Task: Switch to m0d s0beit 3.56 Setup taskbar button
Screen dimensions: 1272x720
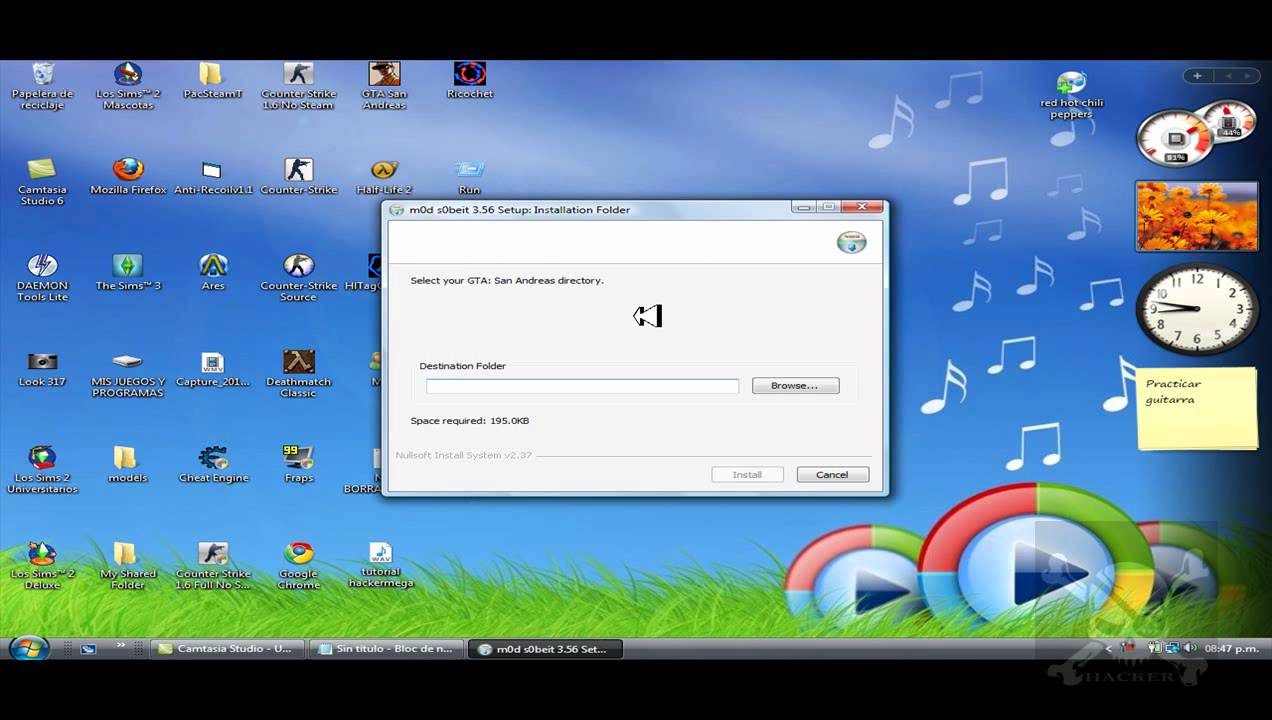Action: [x=547, y=649]
